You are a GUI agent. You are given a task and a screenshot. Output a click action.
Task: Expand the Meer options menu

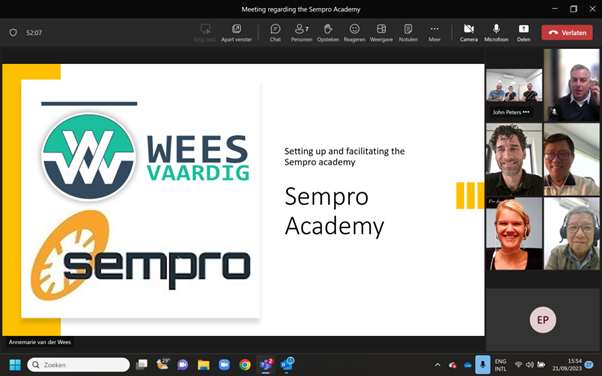pos(434,33)
